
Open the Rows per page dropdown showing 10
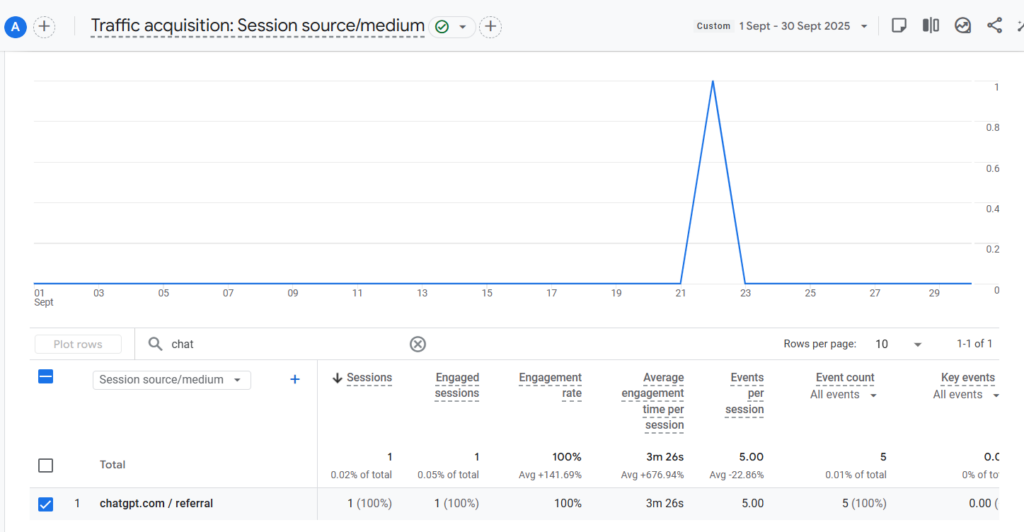point(898,344)
